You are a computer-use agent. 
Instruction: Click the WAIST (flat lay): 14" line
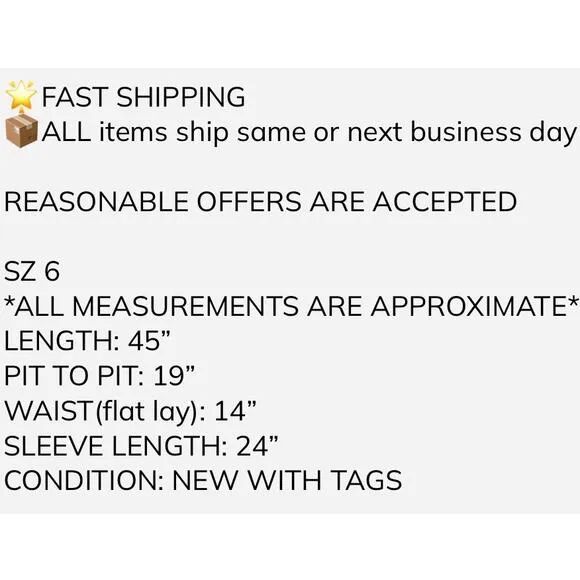[x=130, y=411]
